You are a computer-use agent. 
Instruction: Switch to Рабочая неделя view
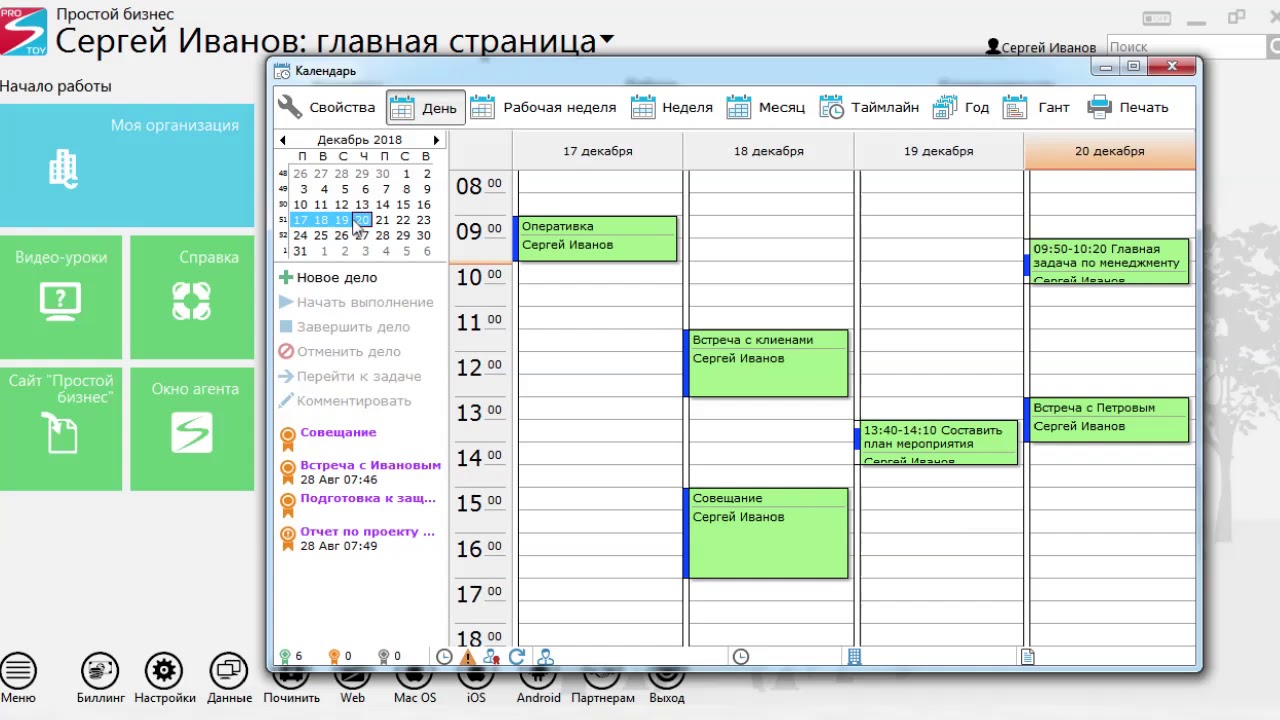(543, 107)
